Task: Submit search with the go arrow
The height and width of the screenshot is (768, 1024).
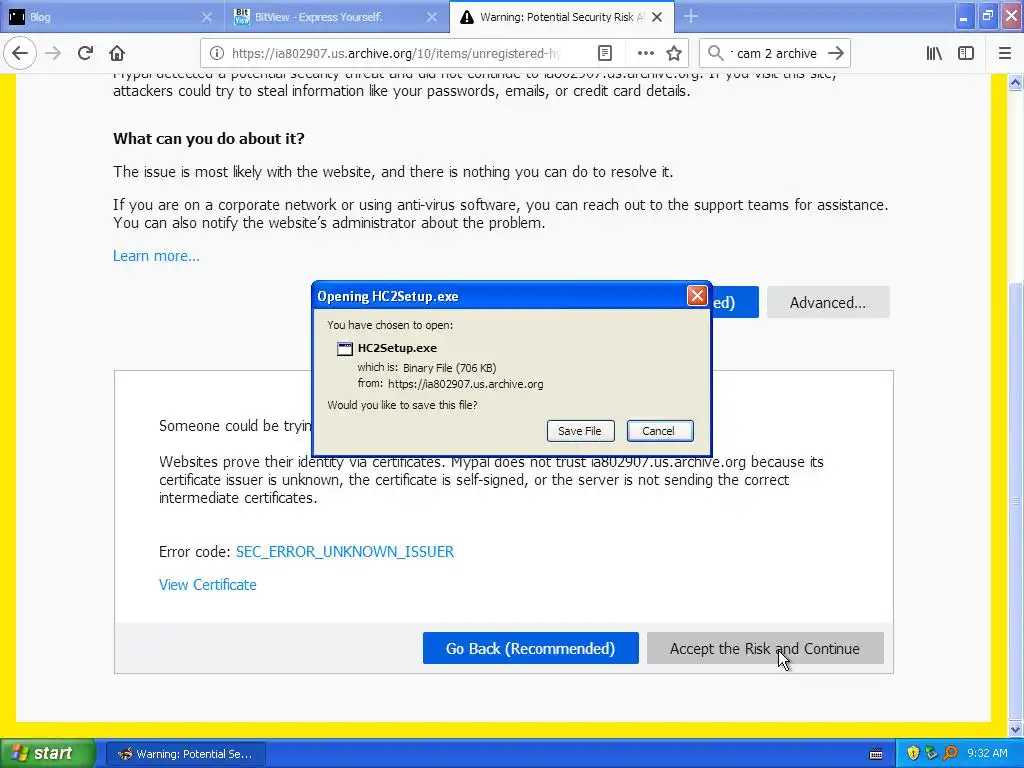Action: tap(835, 53)
